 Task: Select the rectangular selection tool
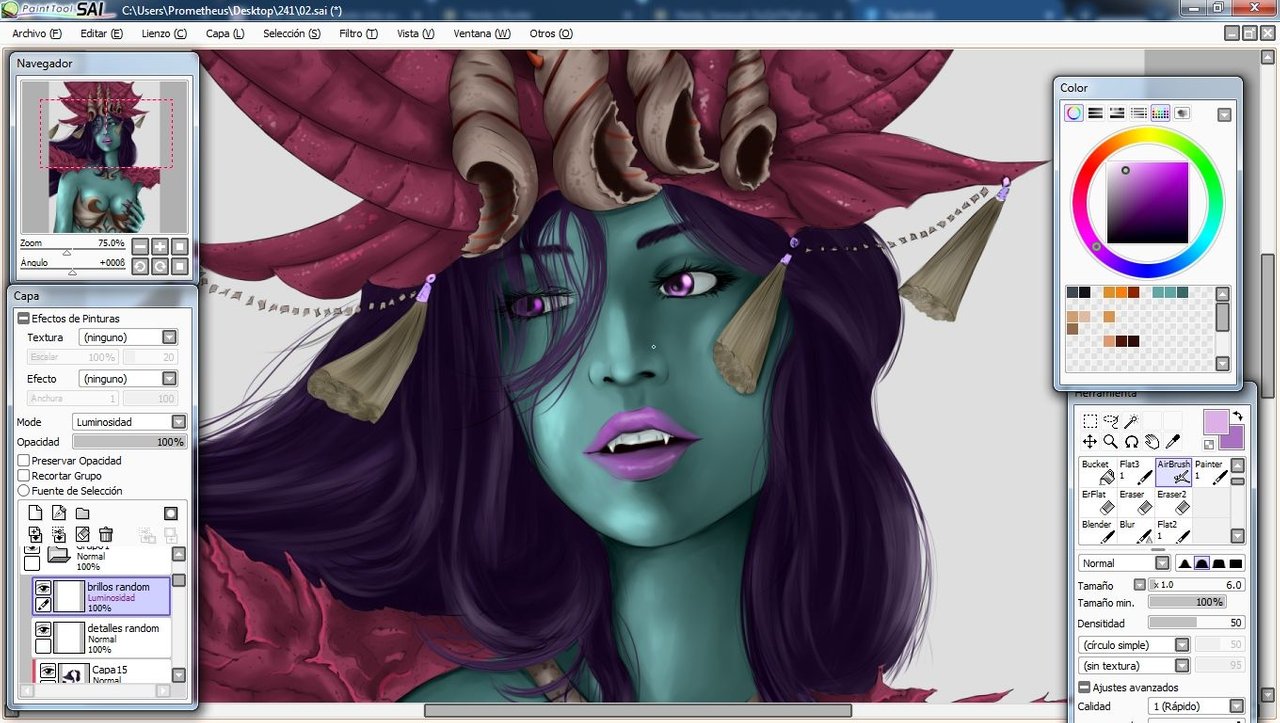(x=1090, y=421)
